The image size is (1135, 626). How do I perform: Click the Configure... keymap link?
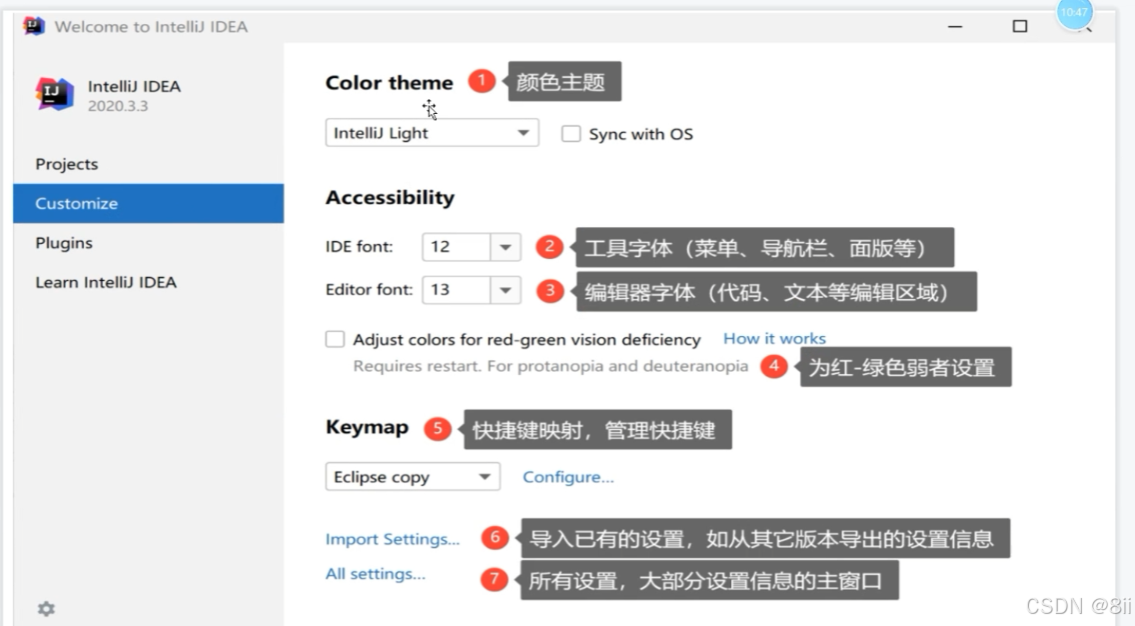tap(568, 477)
